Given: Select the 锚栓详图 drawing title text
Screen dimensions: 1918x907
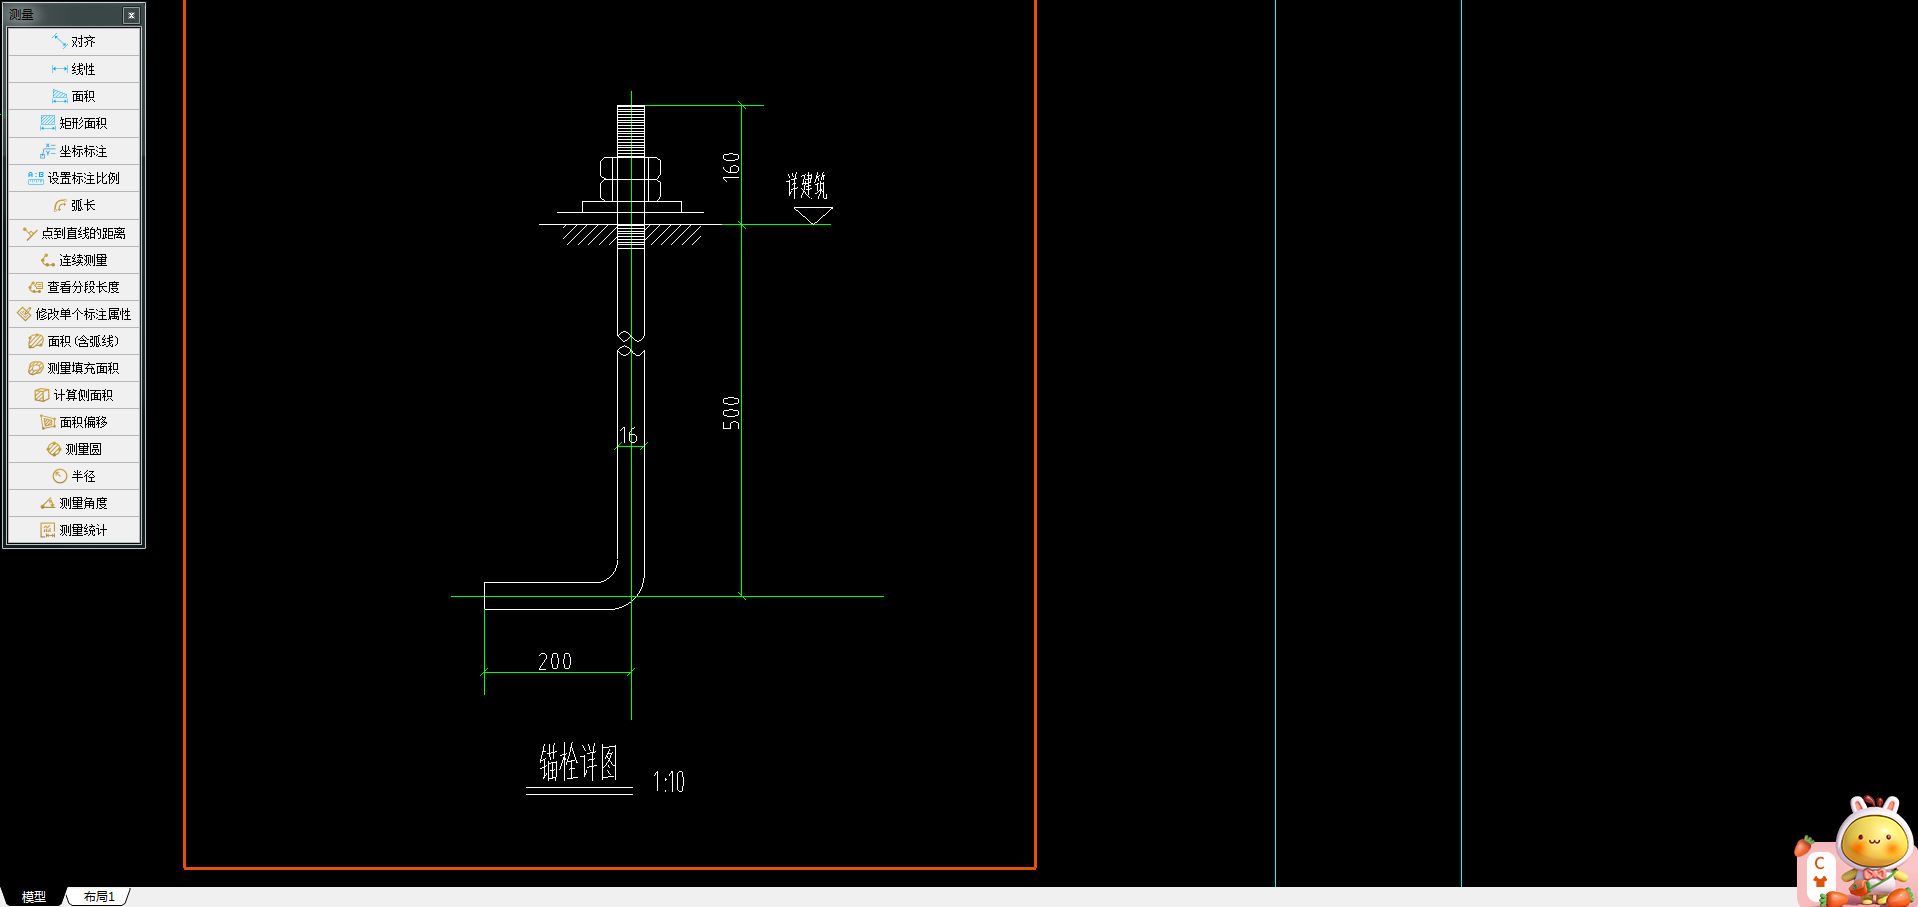Looking at the screenshot, I should pos(579,762).
